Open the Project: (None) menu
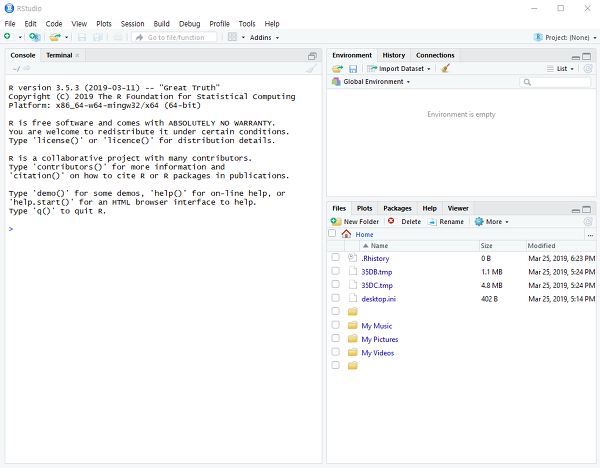The height and width of the screenshot is (468, 600). pyautogui.click(x=565, y=38)
